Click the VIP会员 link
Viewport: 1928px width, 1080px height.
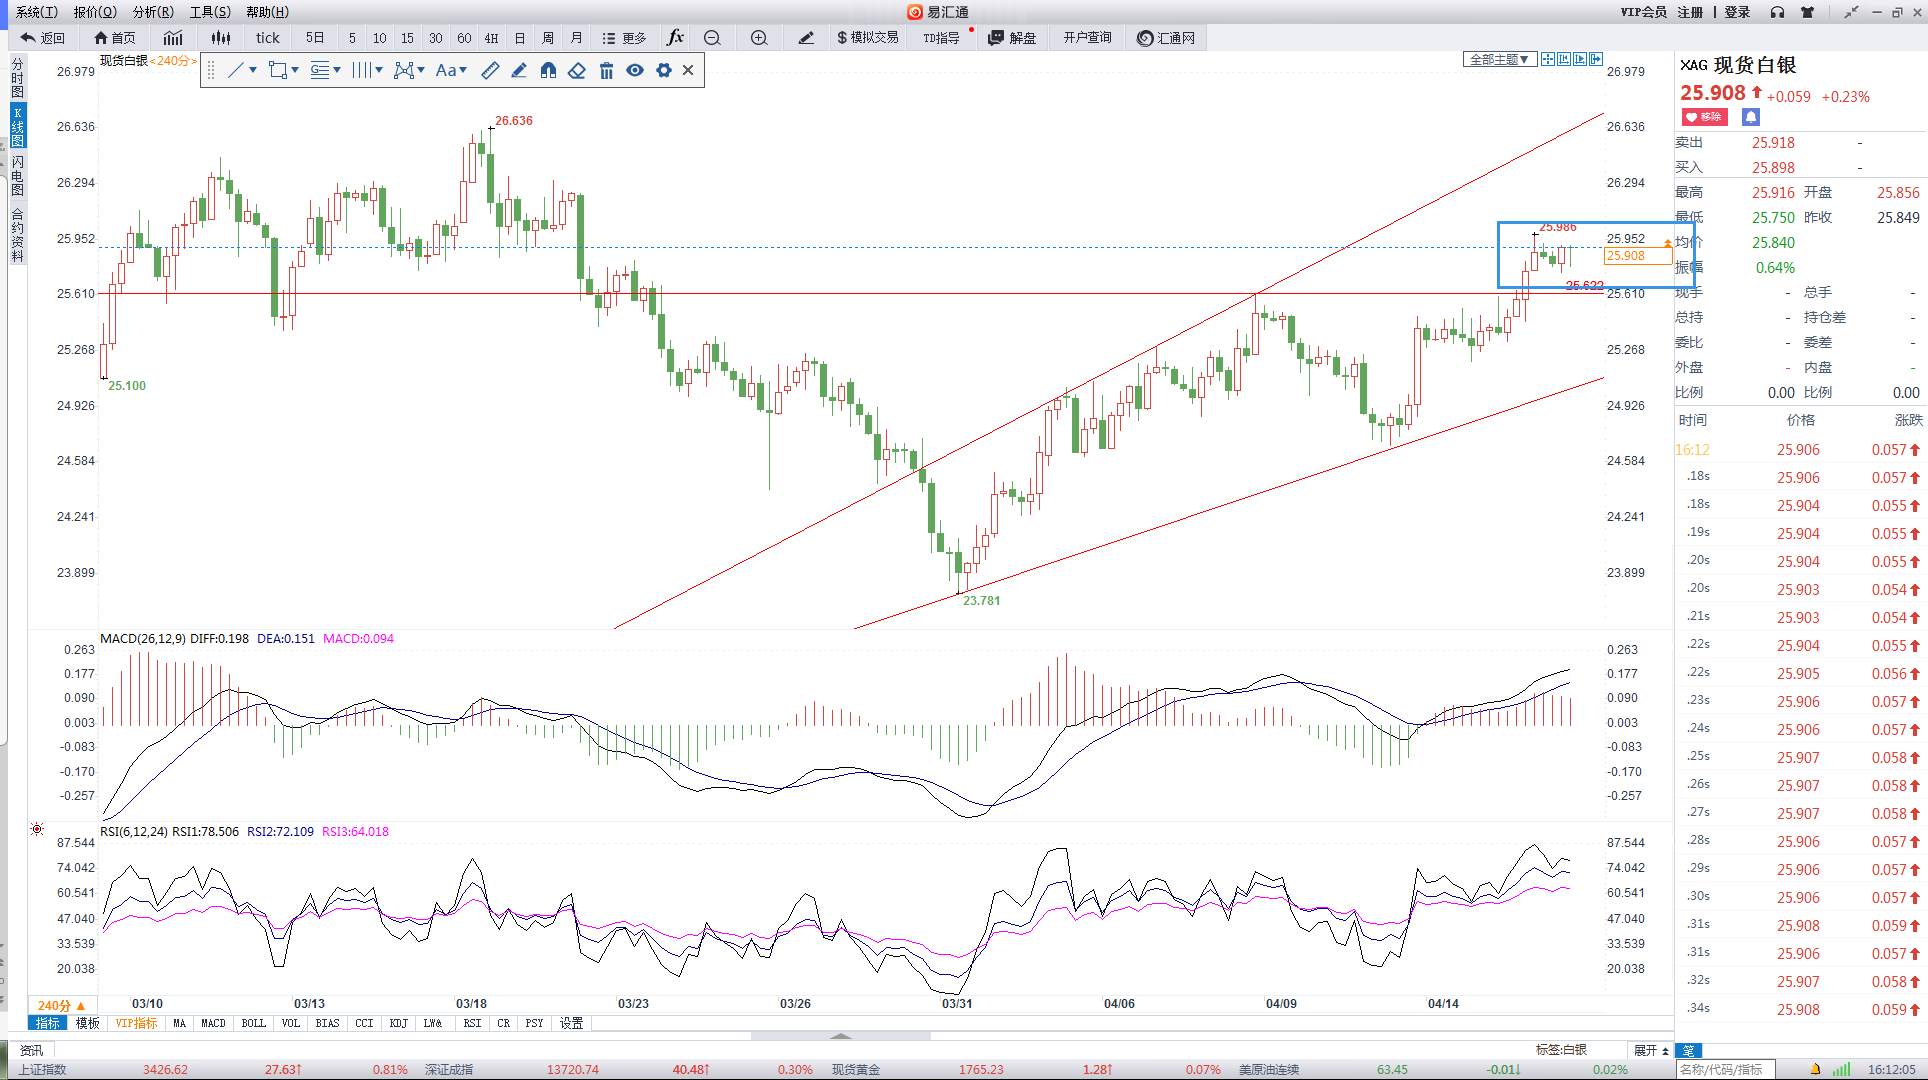pyautogui.click(x=1643, y=12)
